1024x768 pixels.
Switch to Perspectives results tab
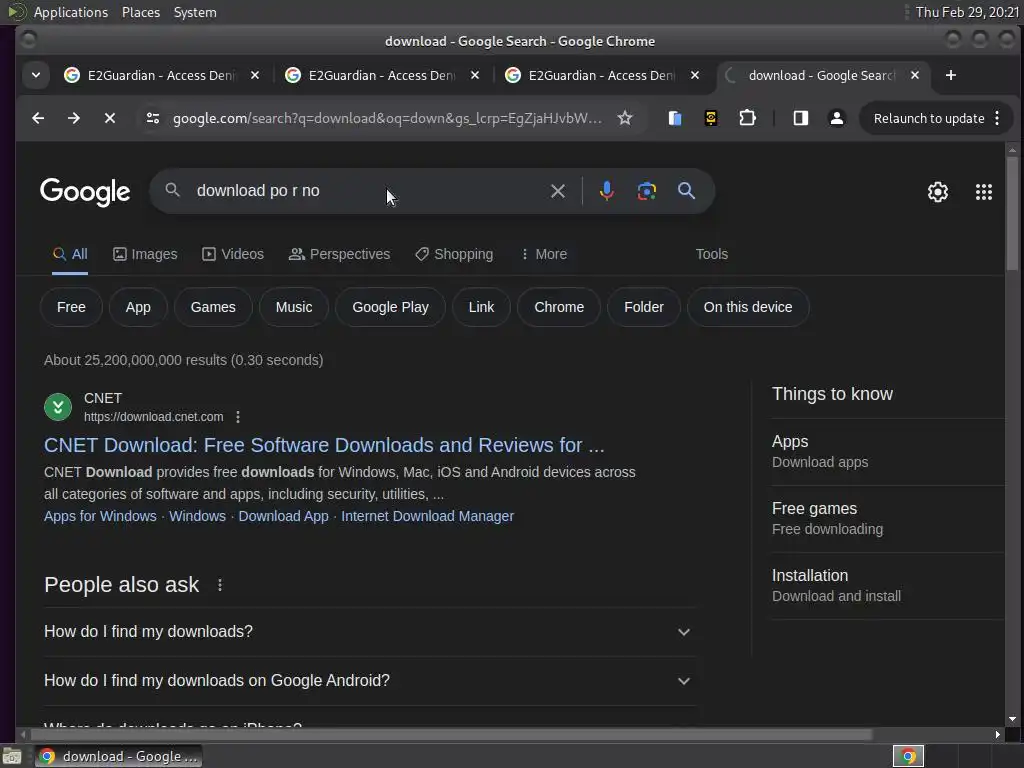click(x=340, y=254)
